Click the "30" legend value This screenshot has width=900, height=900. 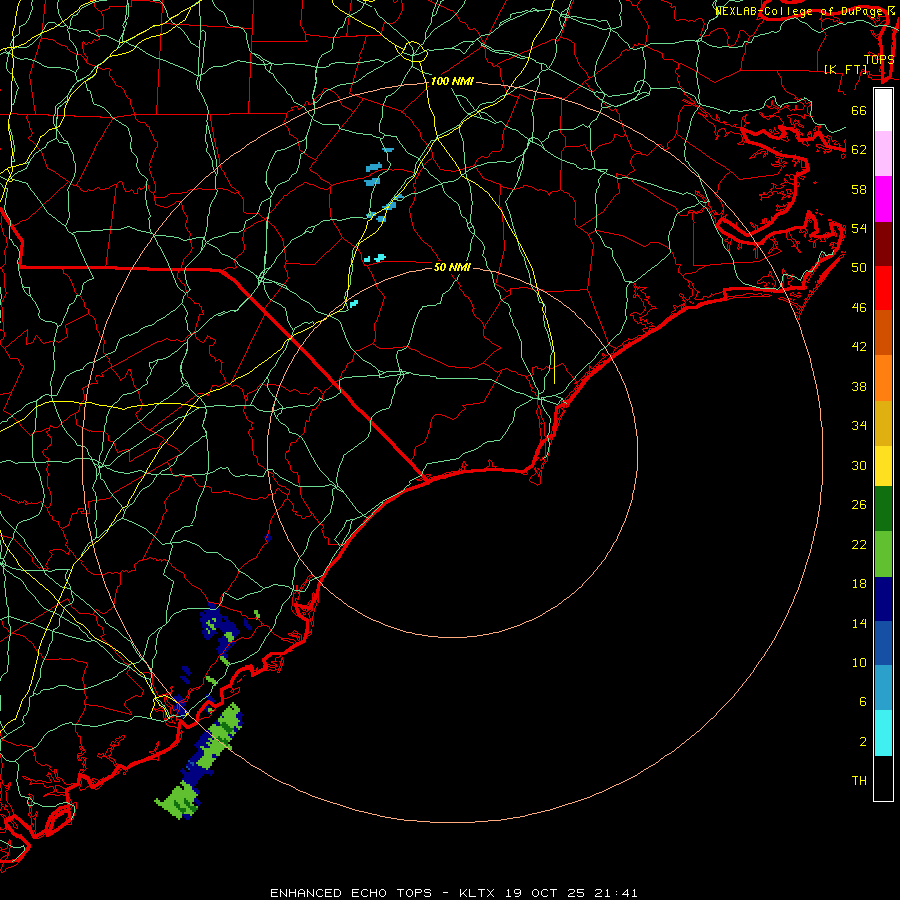point(859,465)
